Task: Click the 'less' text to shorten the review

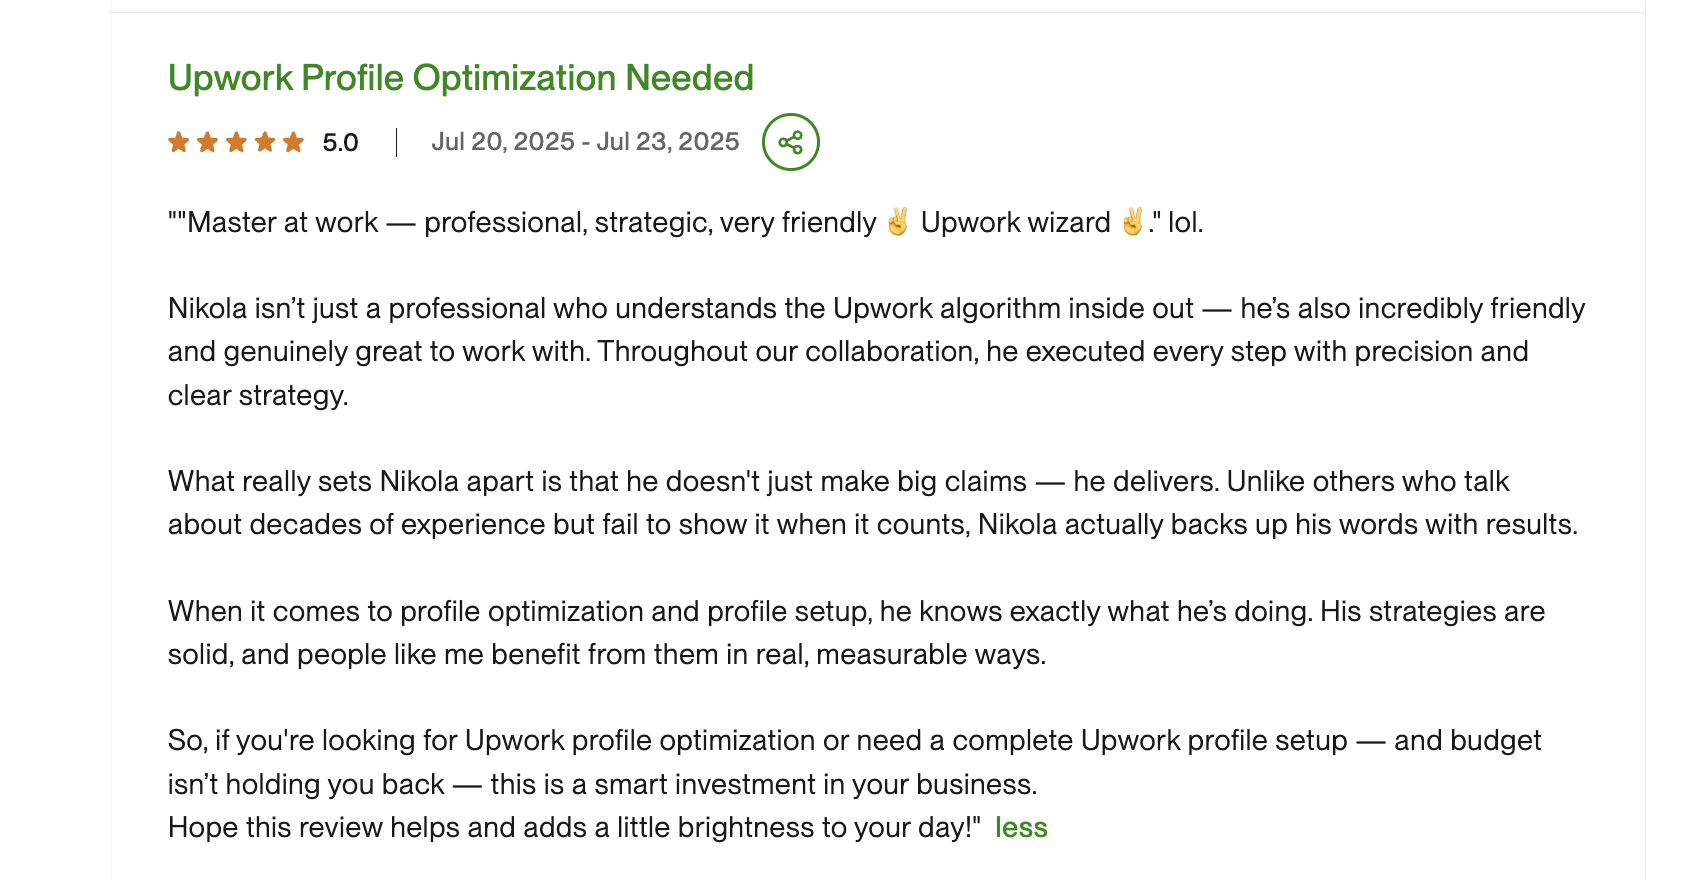Action: coord(1021,827)
